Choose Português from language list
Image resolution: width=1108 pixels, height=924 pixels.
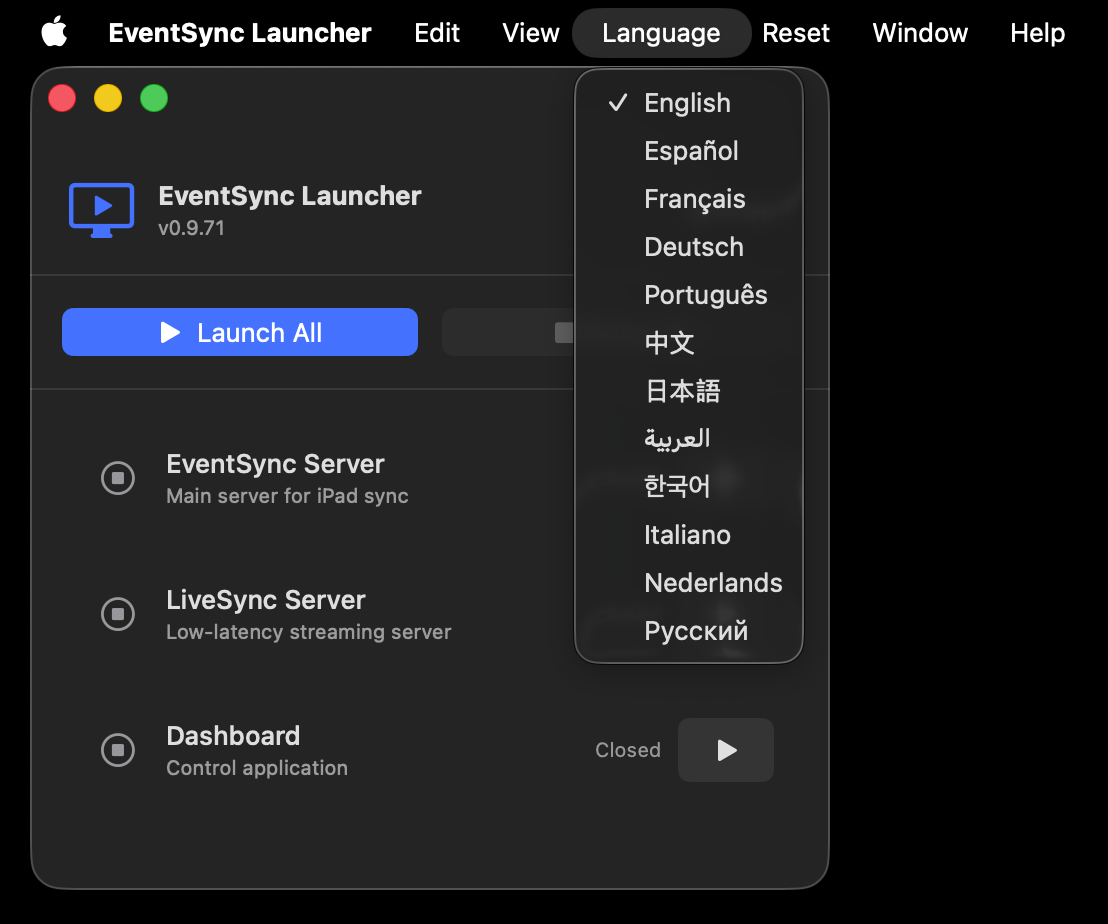tap(689, 295)
